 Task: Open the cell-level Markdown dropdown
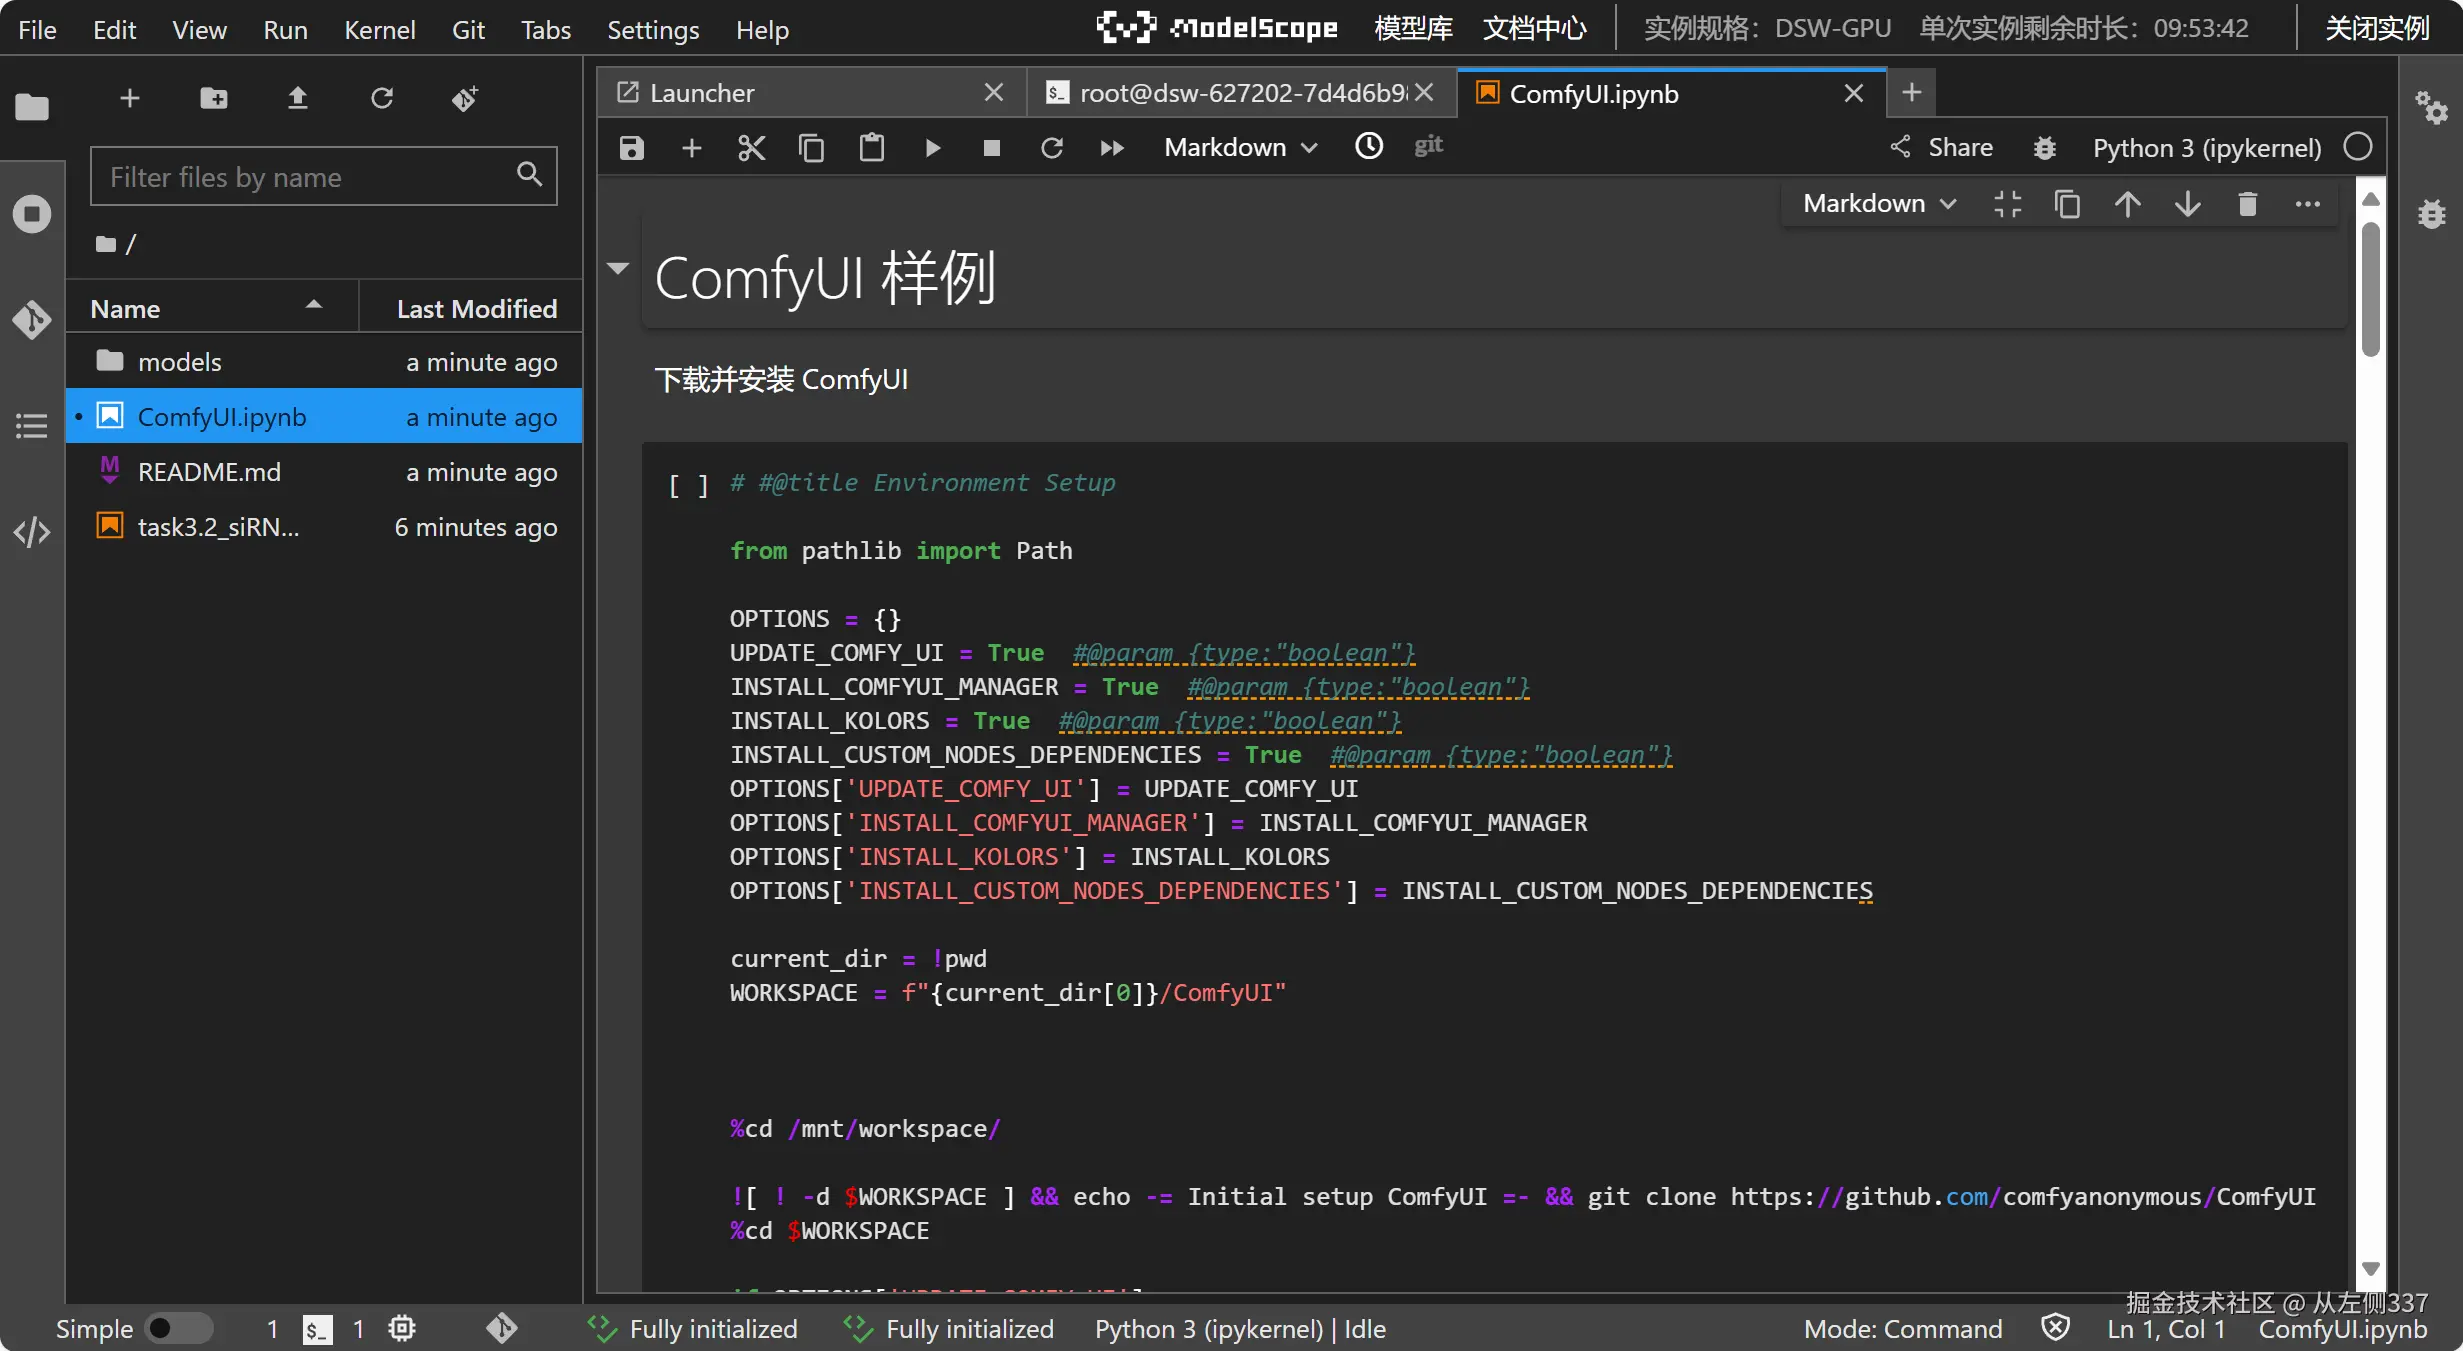tap(1878, 204)
